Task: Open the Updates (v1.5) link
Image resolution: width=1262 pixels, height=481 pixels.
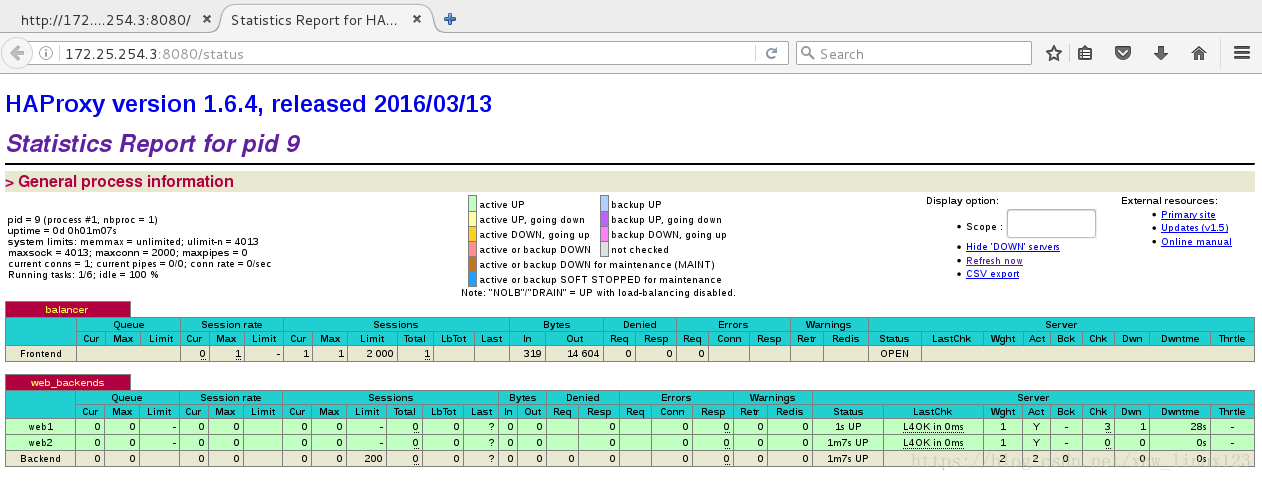Action: [1193, 228]
